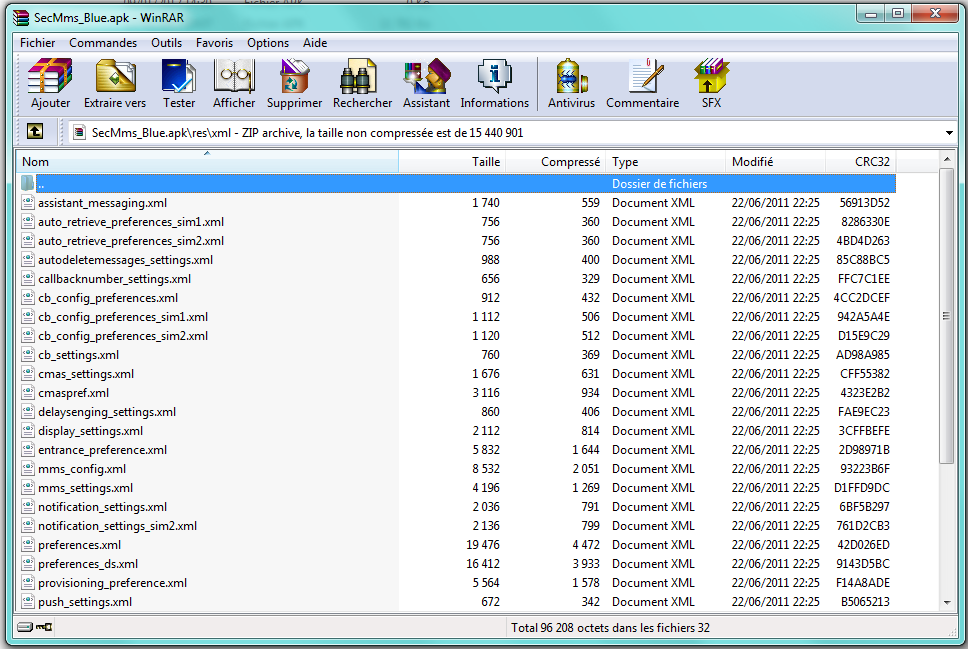Start the Antivirus scan tool
This screenshot has height=649, width=968.
(x=571, y=84)
